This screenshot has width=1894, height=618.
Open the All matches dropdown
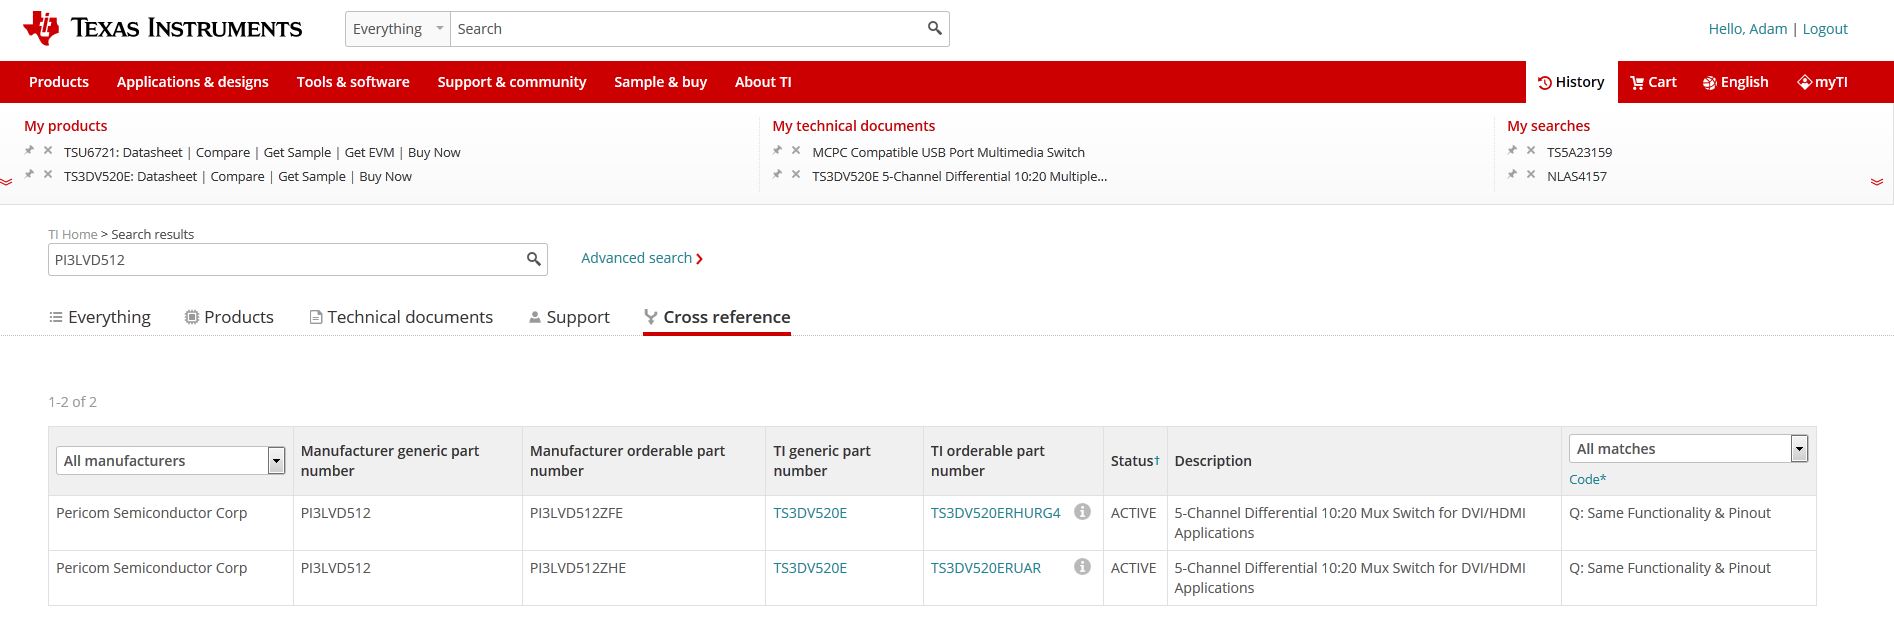coord(1799,449)
